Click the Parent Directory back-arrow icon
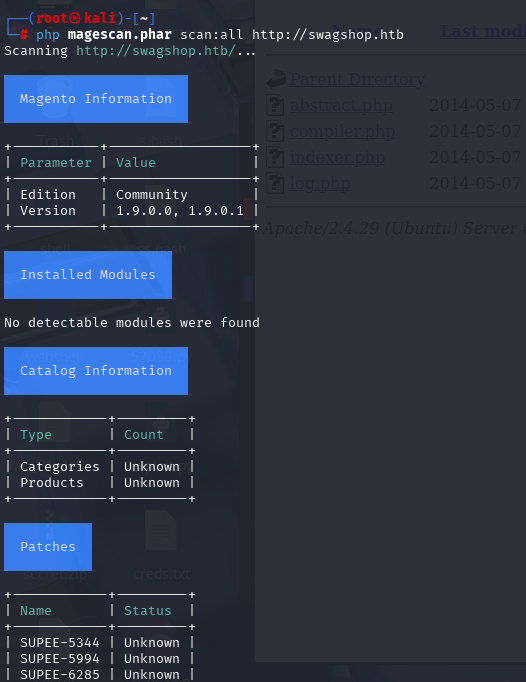This screenshot has width=526, height=682. coord(276,79)
